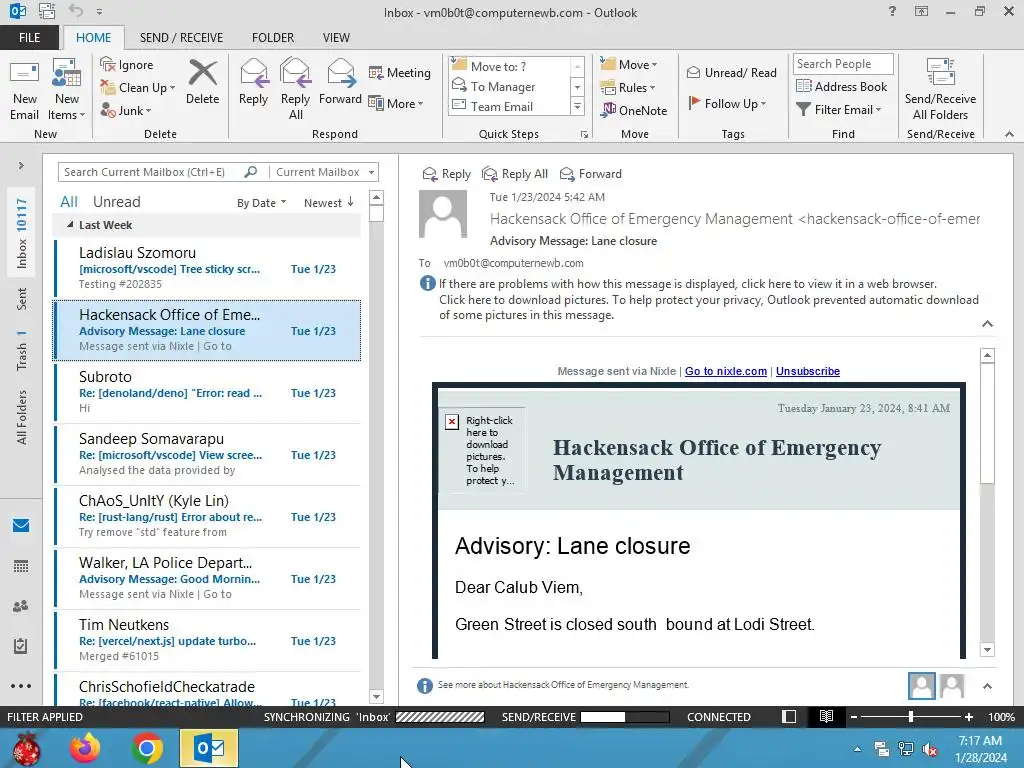Select the Team Email quick step
The image size is (1024, 768).
coord(510,106)
